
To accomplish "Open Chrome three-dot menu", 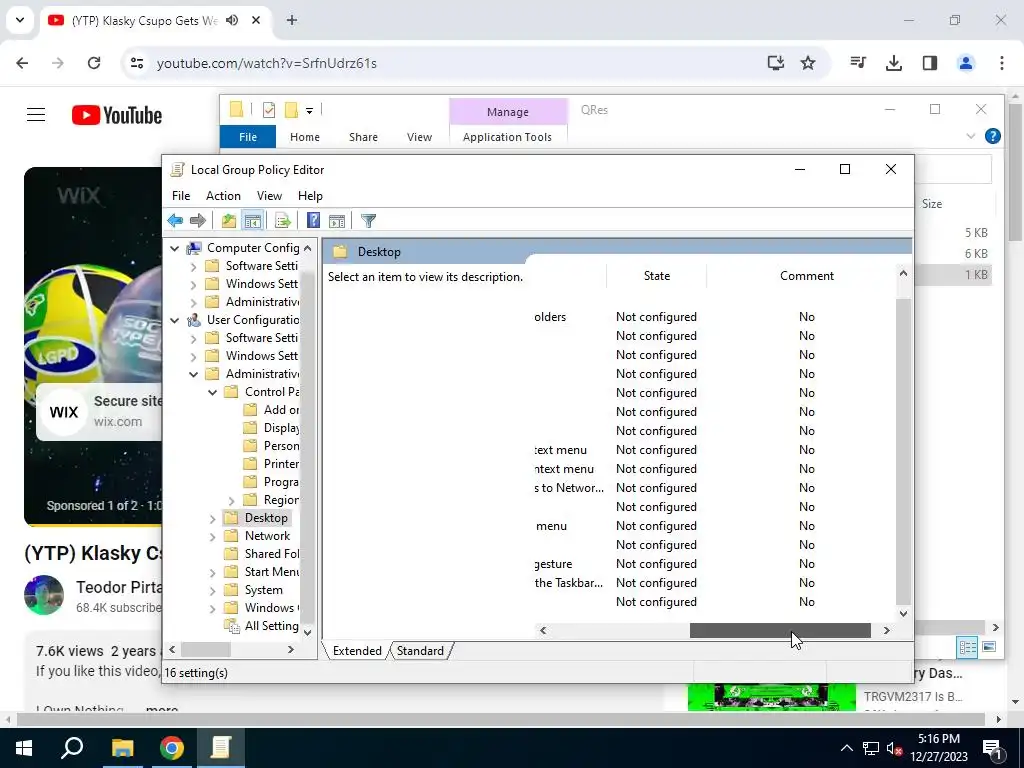I will click(x=1001, y=63).
